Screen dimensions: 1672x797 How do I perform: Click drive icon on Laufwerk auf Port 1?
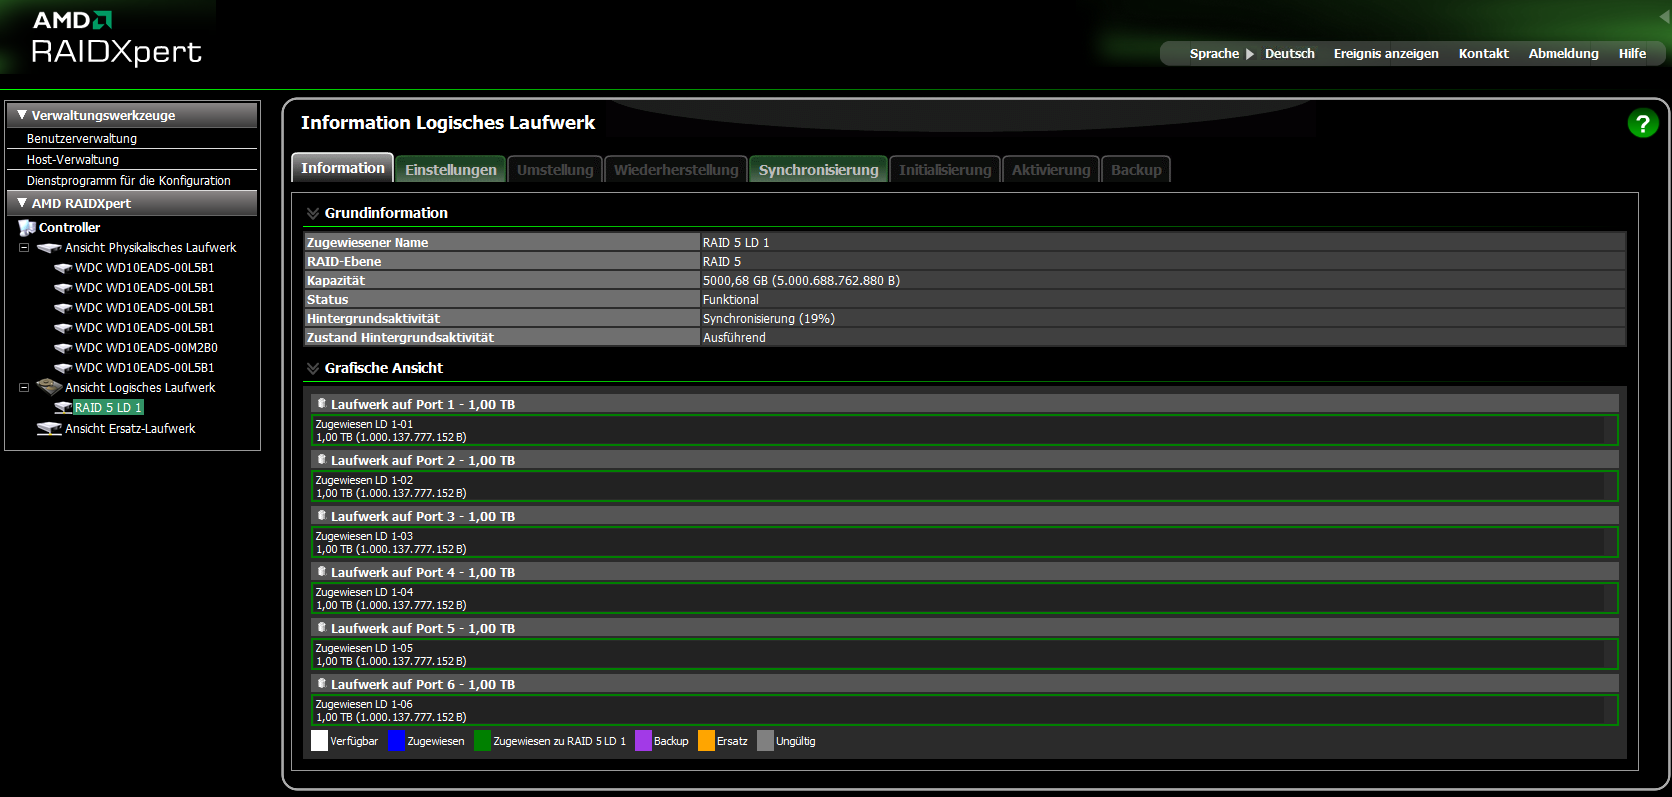322,404
